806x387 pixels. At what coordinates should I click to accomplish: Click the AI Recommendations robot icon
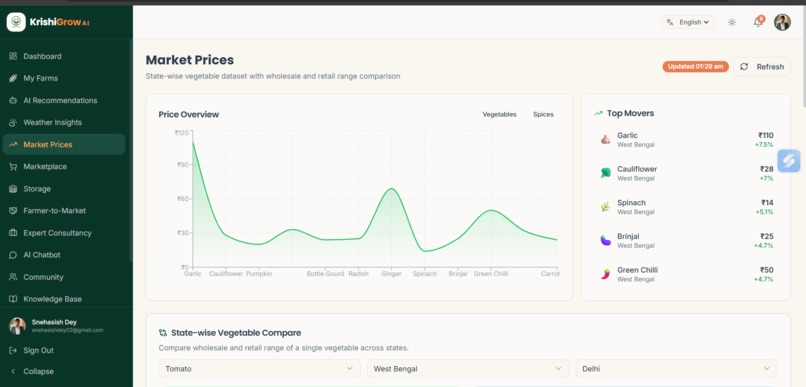13,100
